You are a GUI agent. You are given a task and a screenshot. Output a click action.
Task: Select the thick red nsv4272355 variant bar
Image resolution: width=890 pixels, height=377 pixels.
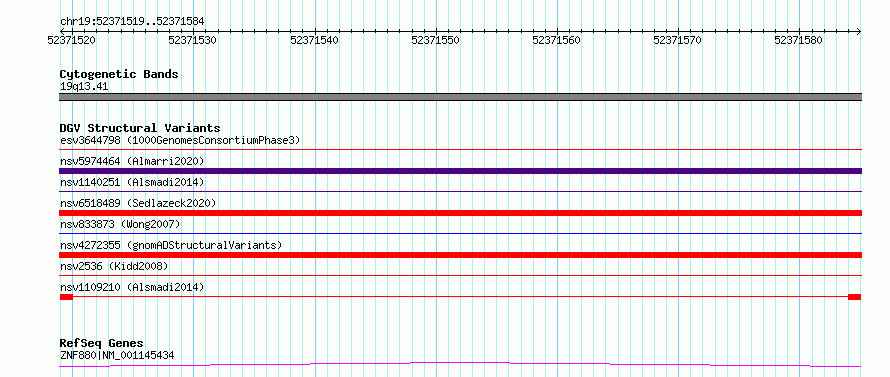click(x=461, y=255)
